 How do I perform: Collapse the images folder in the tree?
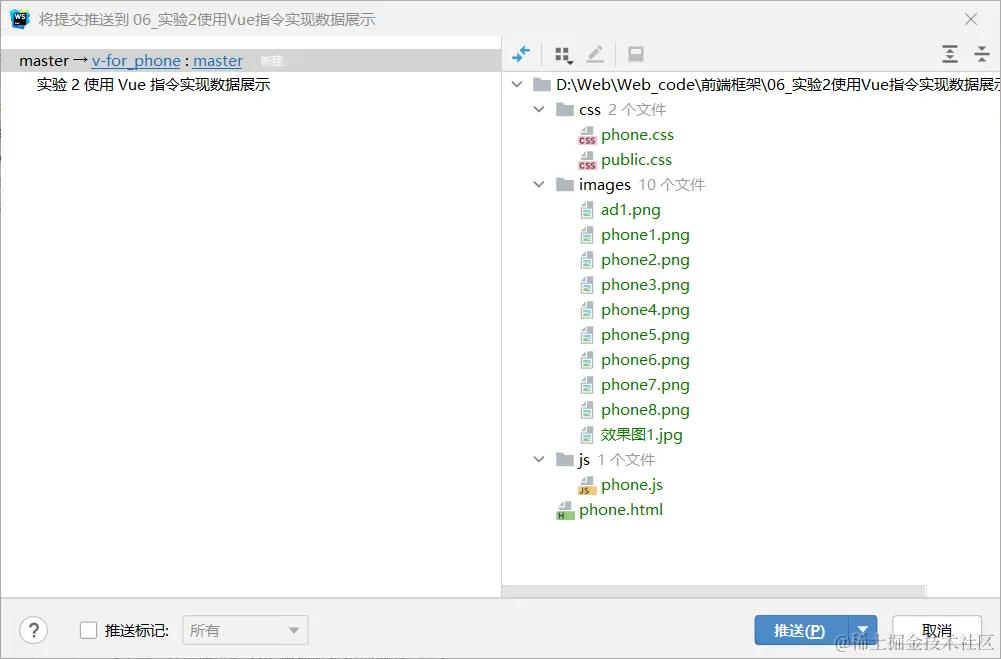point(539,184)
